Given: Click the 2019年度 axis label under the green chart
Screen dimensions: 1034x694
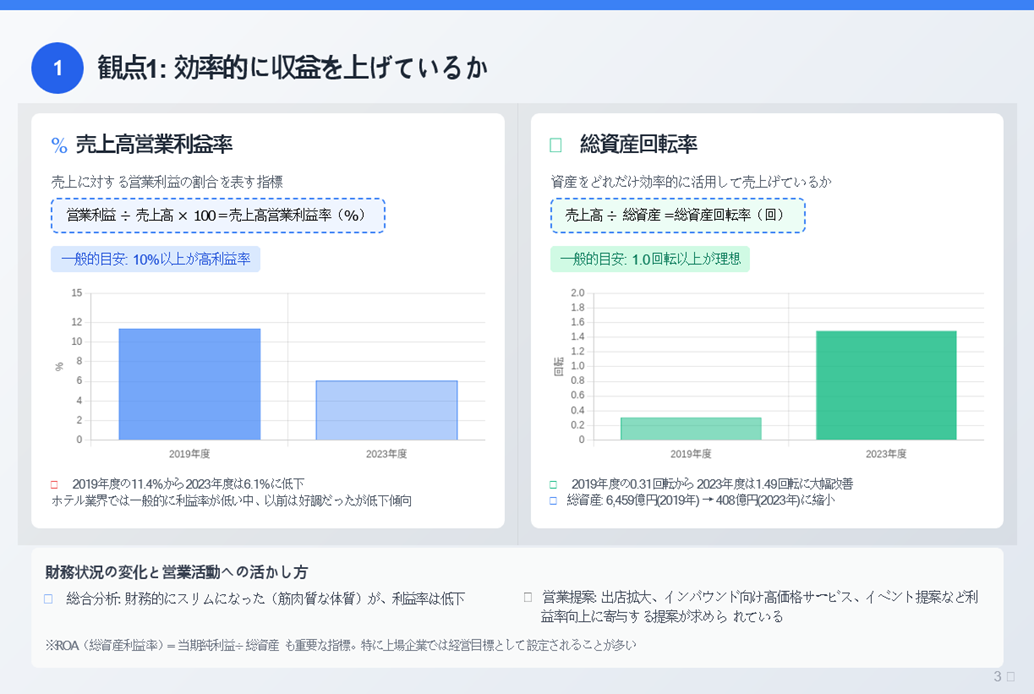Looking at the screenshot, I should (x=690, y=455).
